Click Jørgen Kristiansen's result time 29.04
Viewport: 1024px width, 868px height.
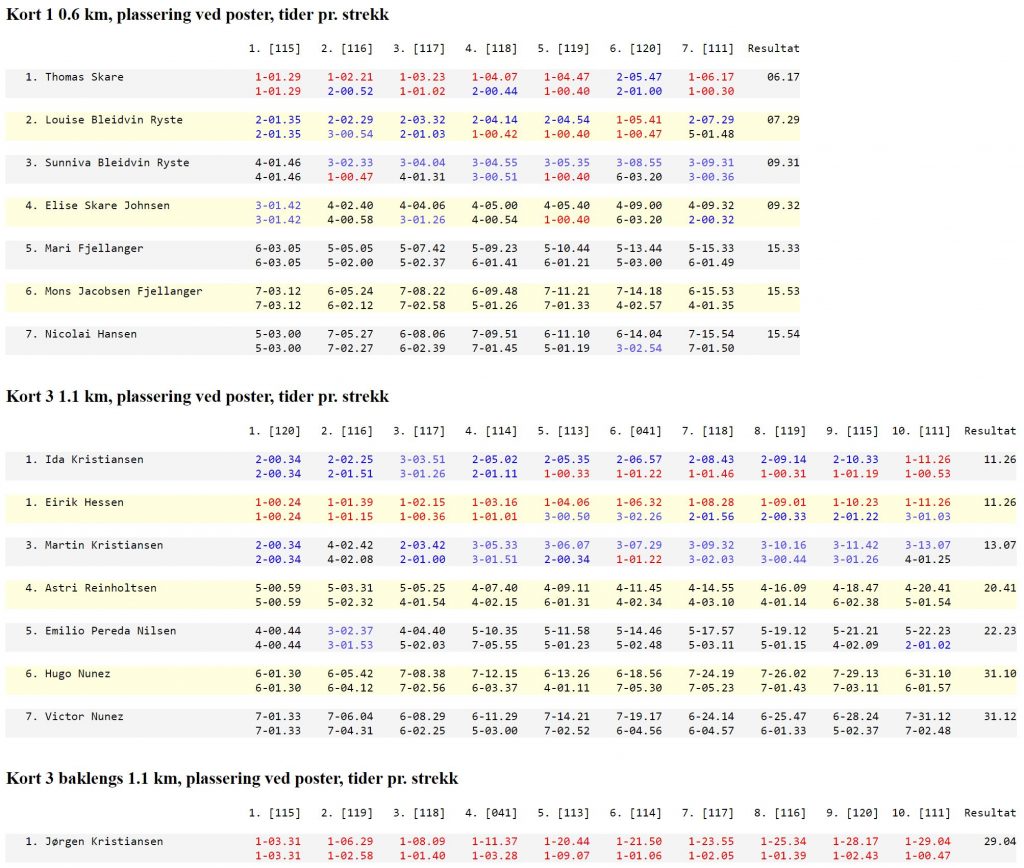click(999, 842)
